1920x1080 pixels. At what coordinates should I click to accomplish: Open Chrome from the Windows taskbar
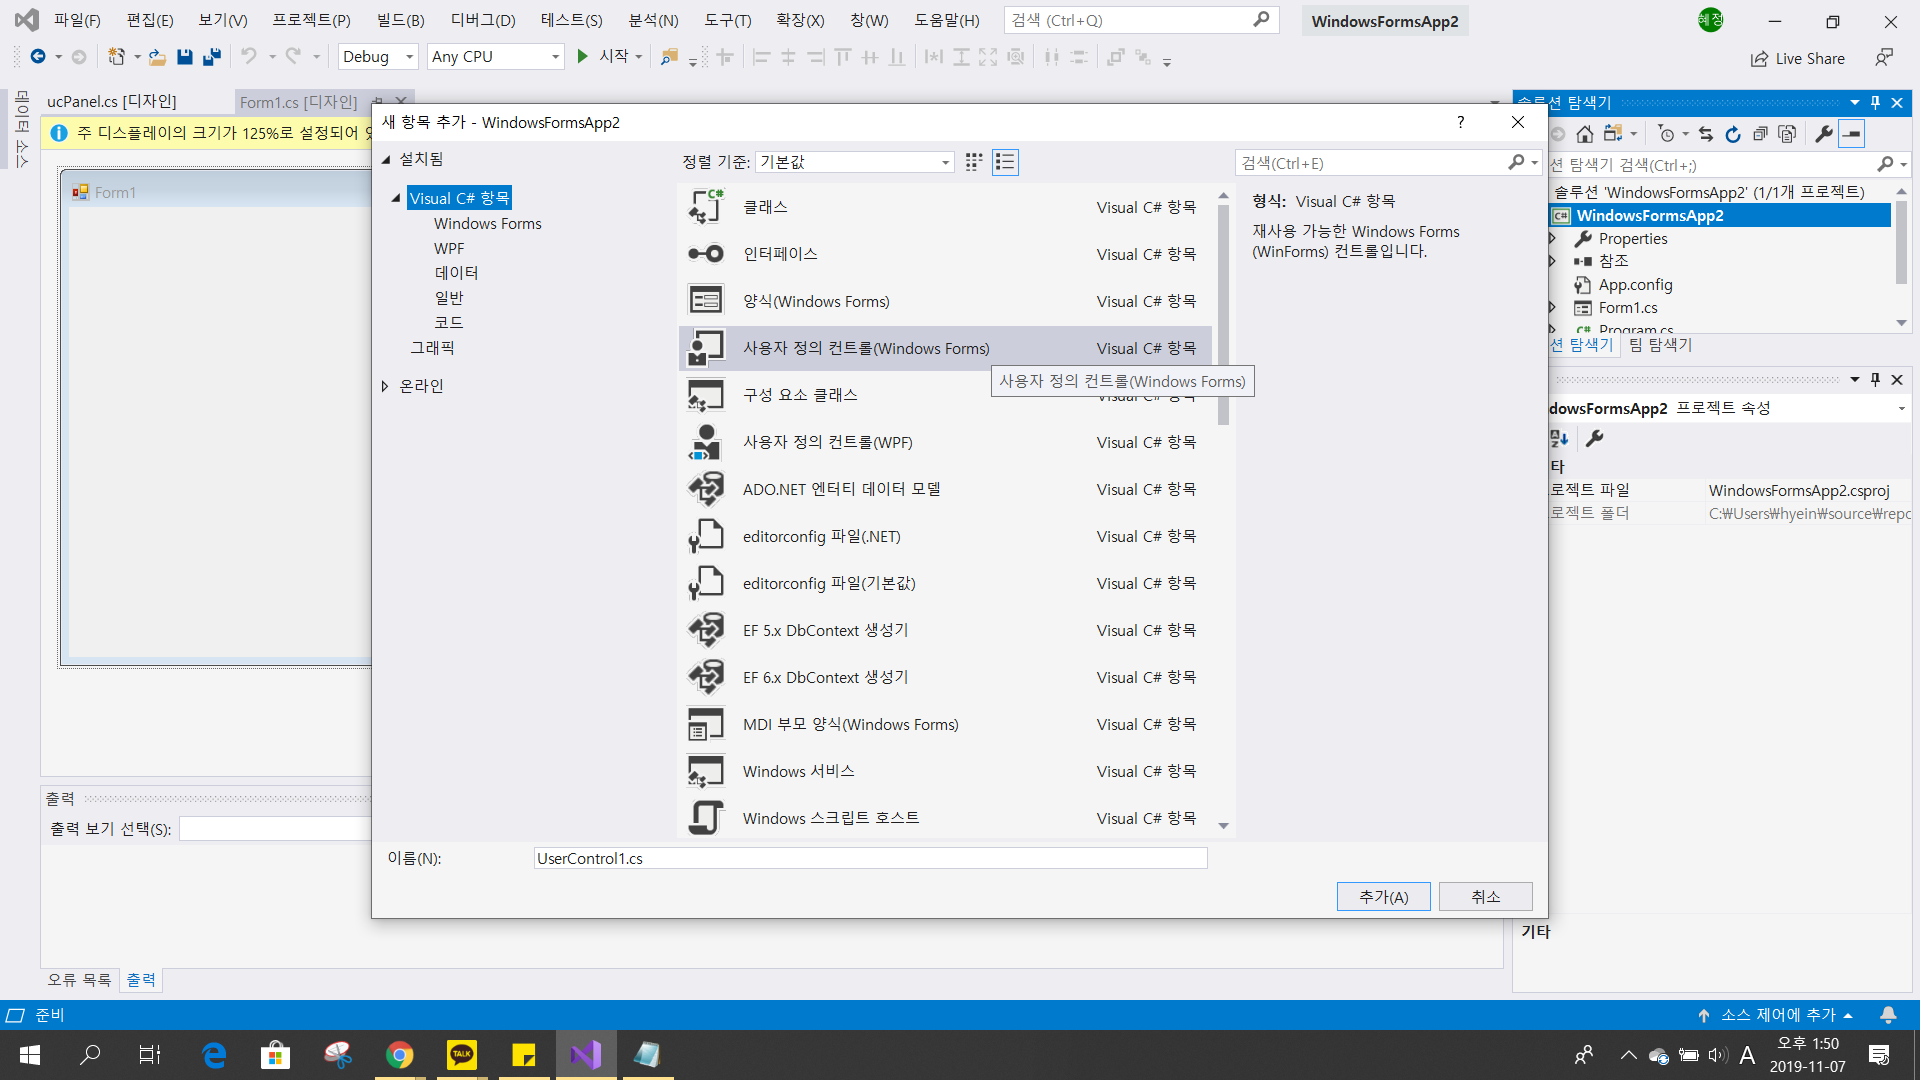(x=400, y=1054)
